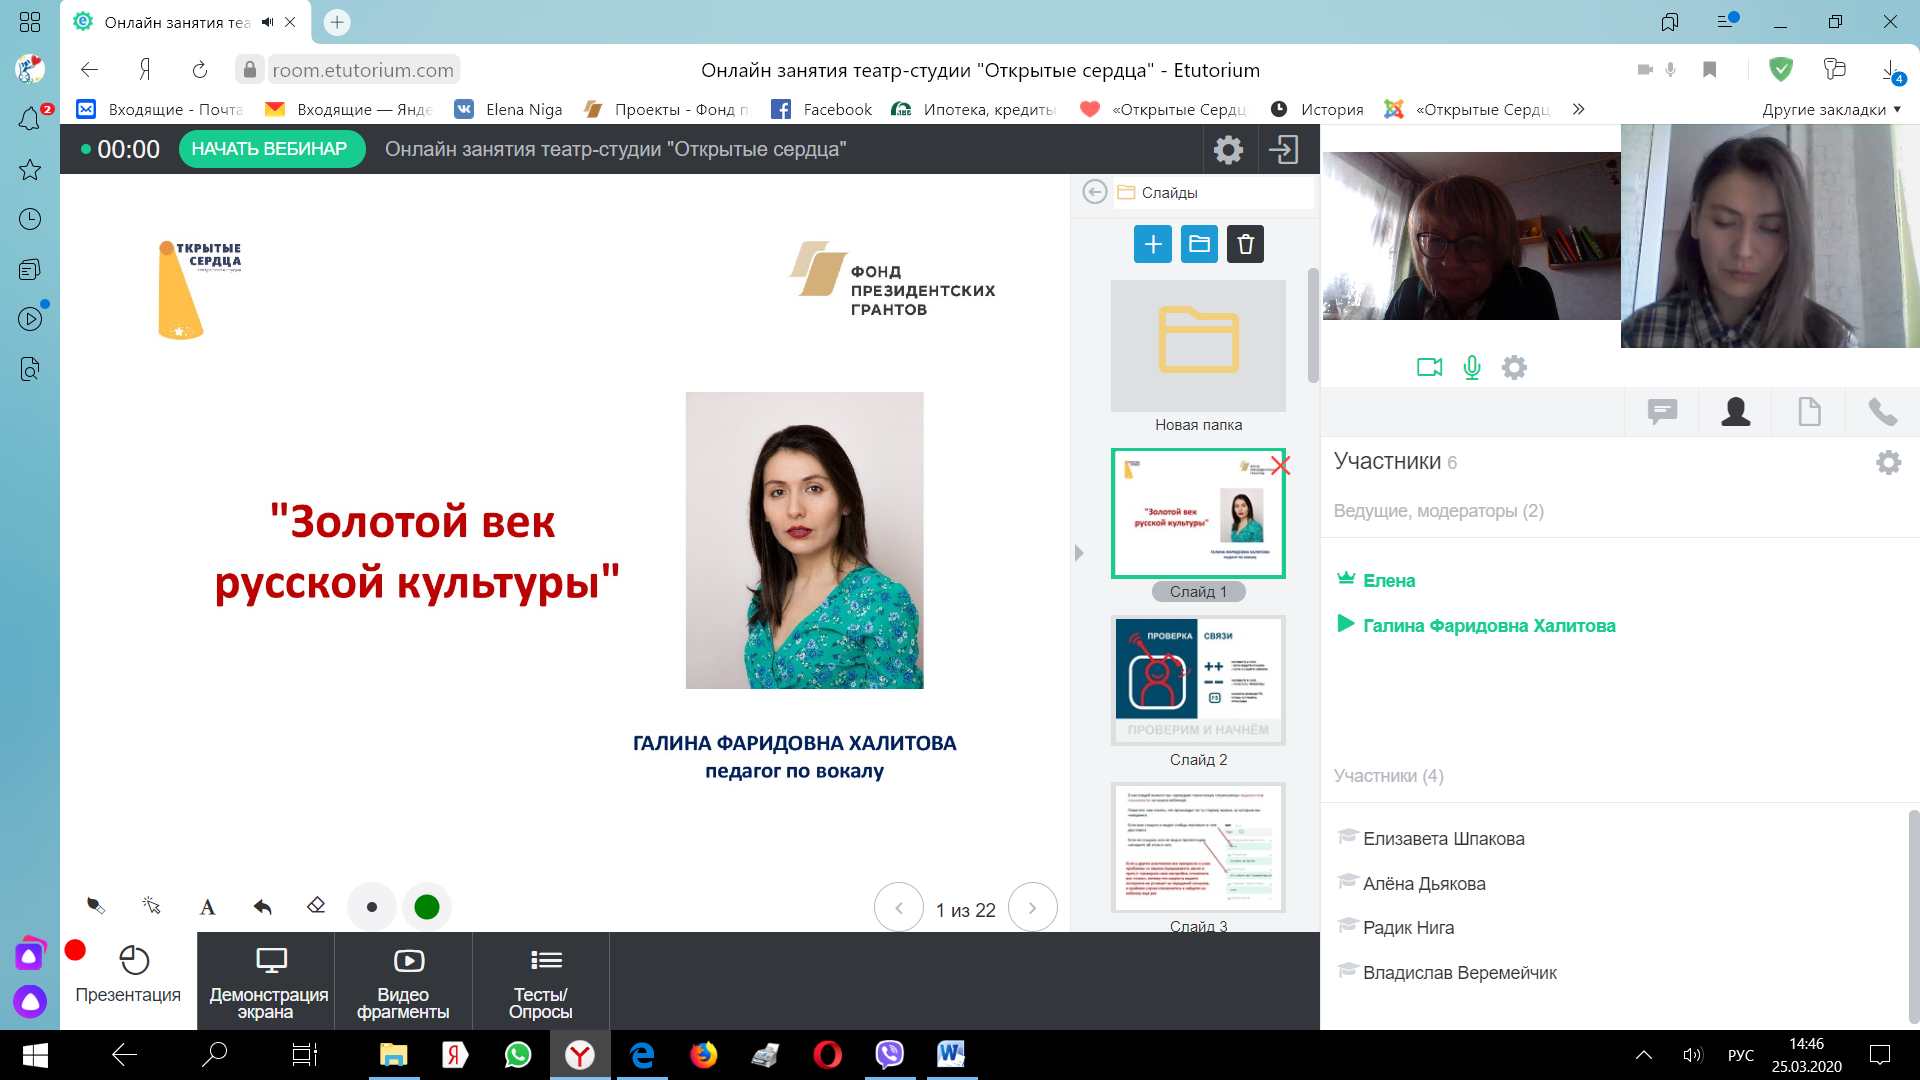Switch to Демонстрация экрана tab

pyautogui.click(x=268, y=981)
